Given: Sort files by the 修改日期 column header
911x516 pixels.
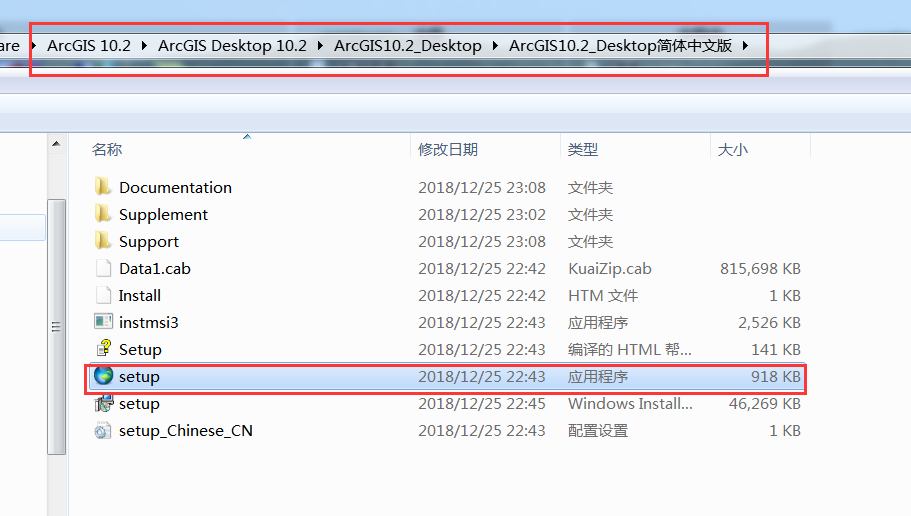Looking at the screenshot, I should pyautogui.click(x=448, y=149).
